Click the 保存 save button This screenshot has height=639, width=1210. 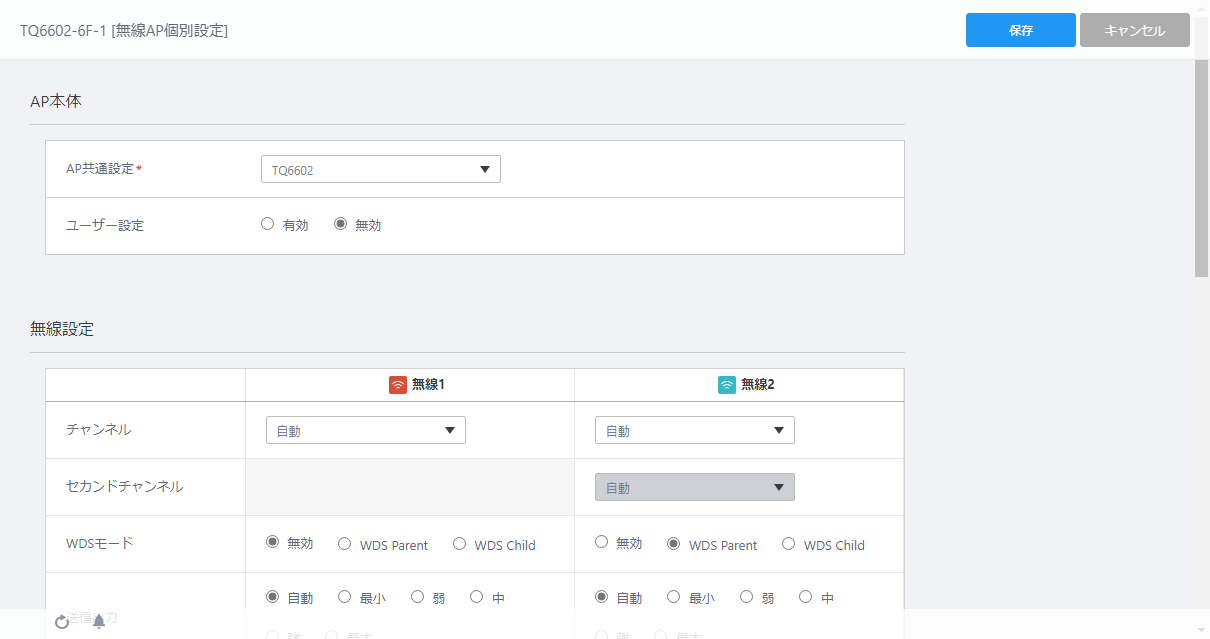tap(1020, 30)
